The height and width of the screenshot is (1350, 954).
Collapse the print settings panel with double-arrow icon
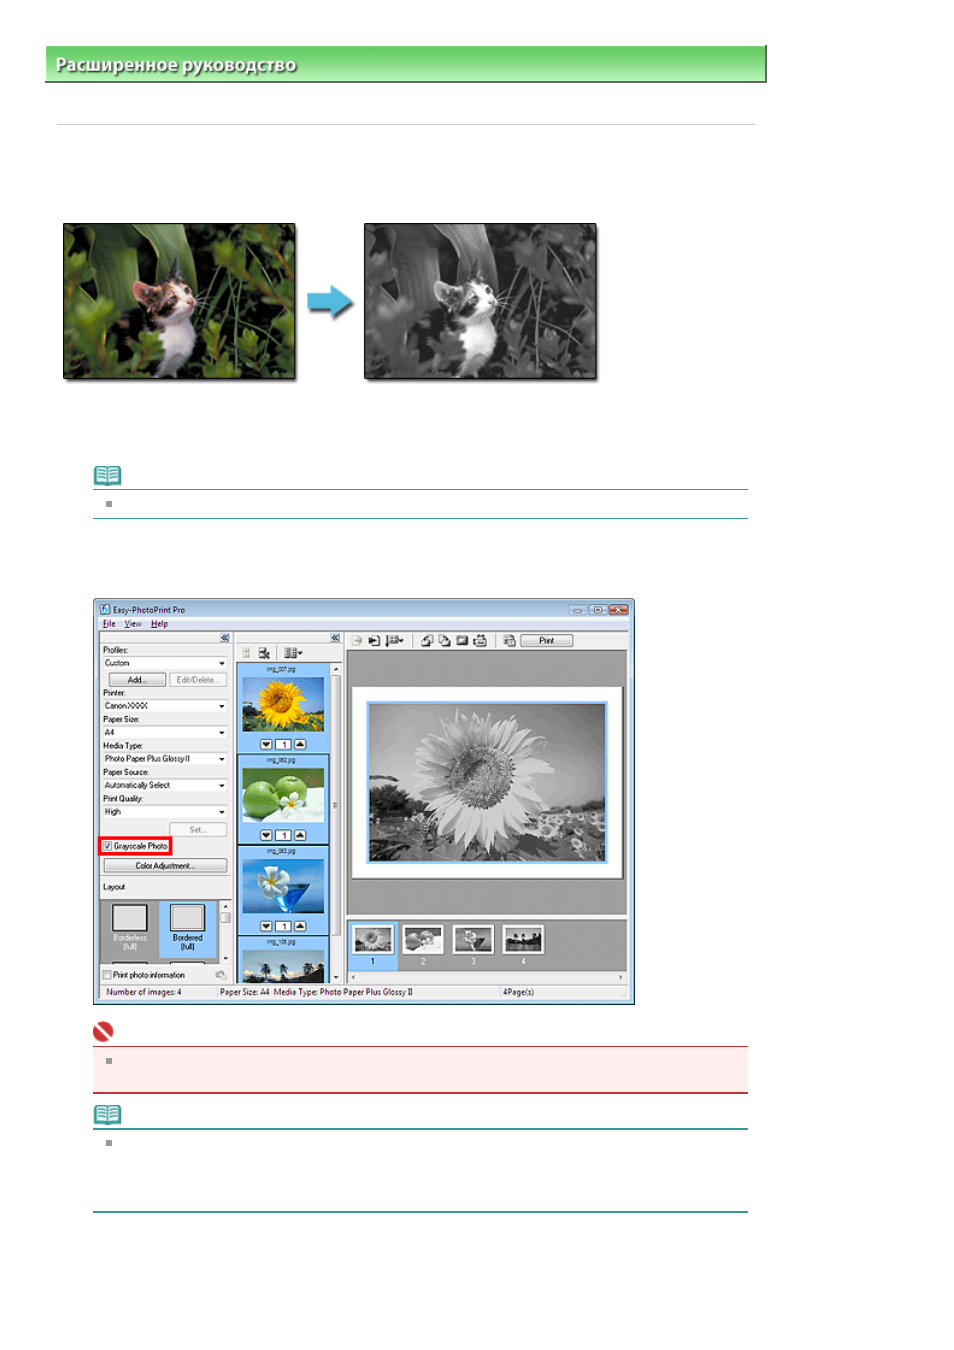225,637
